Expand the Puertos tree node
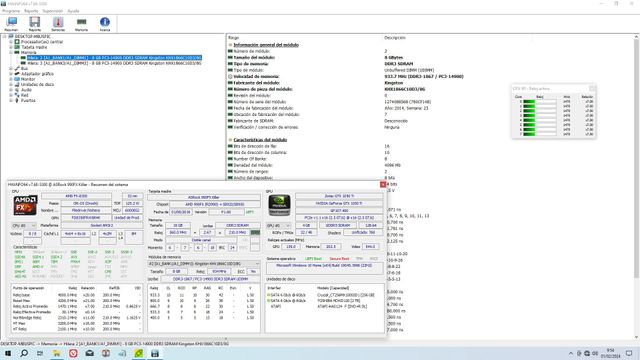 tap(11, 100)
